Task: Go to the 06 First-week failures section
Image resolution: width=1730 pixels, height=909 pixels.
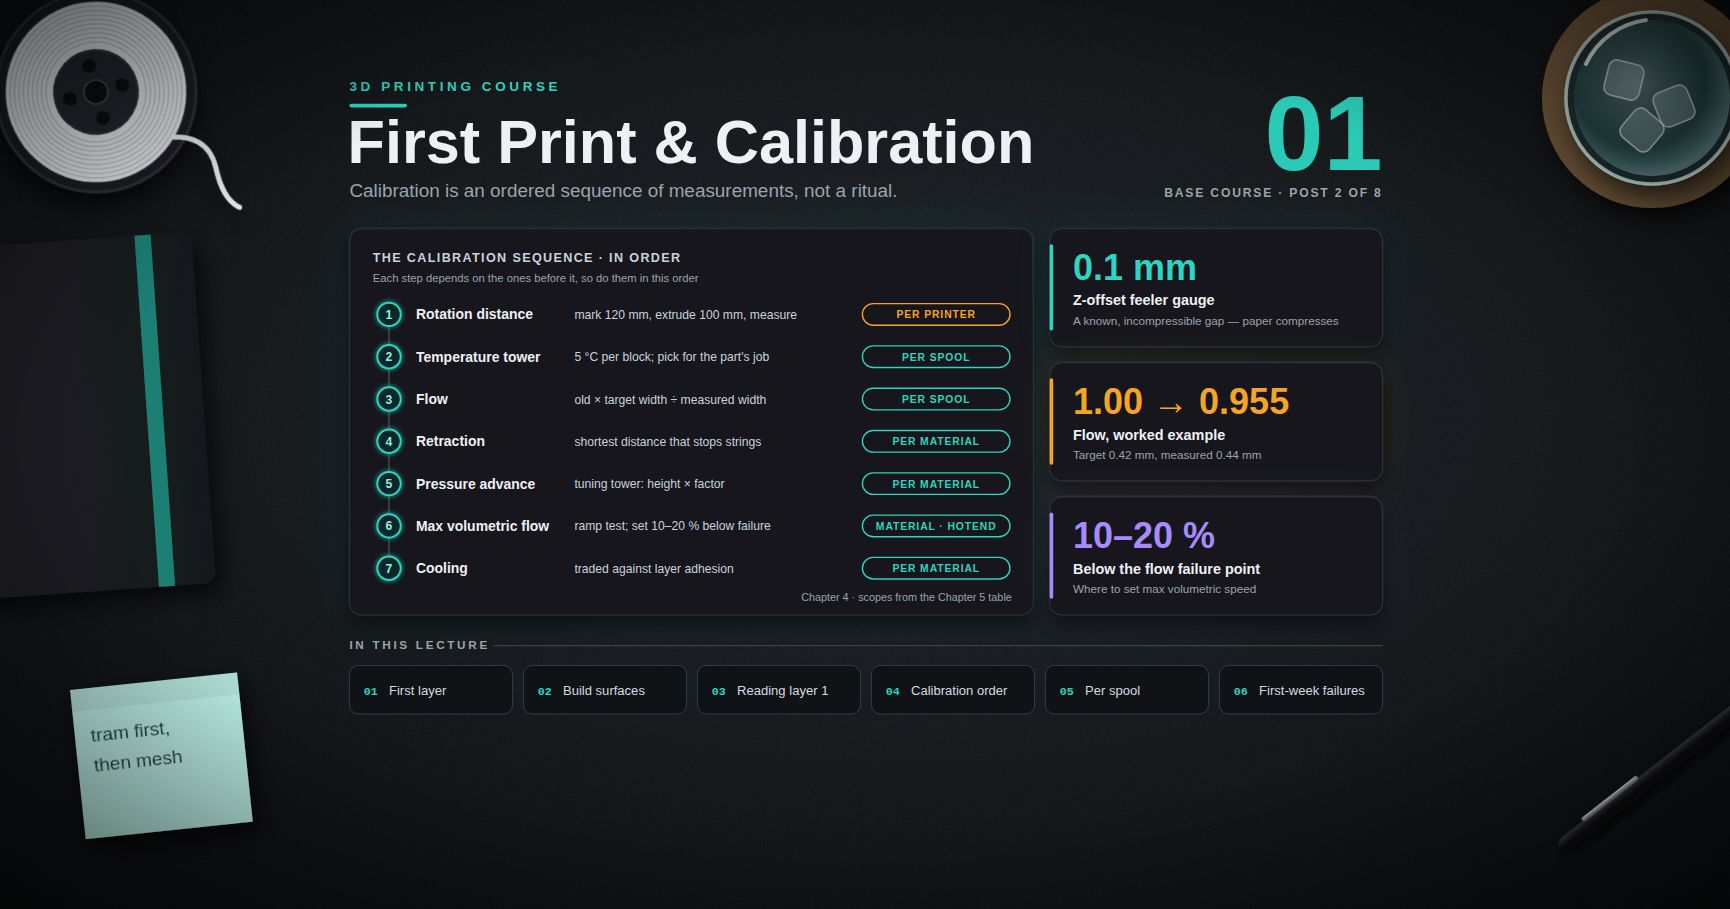Action: (x=1301, y=690)
